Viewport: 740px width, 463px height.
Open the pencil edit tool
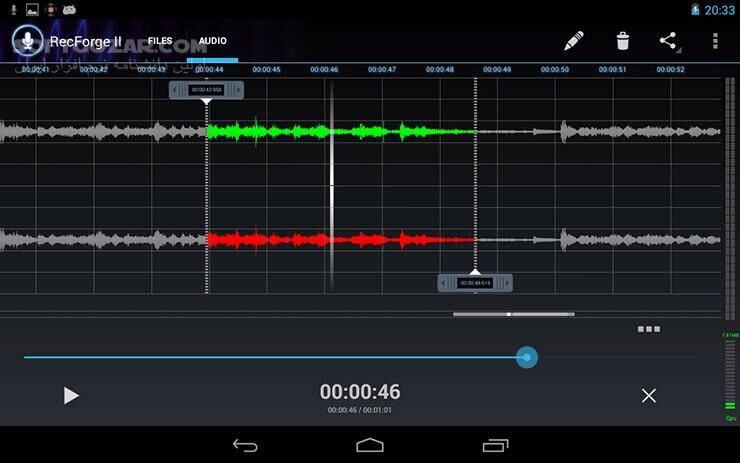pos(573,41)
